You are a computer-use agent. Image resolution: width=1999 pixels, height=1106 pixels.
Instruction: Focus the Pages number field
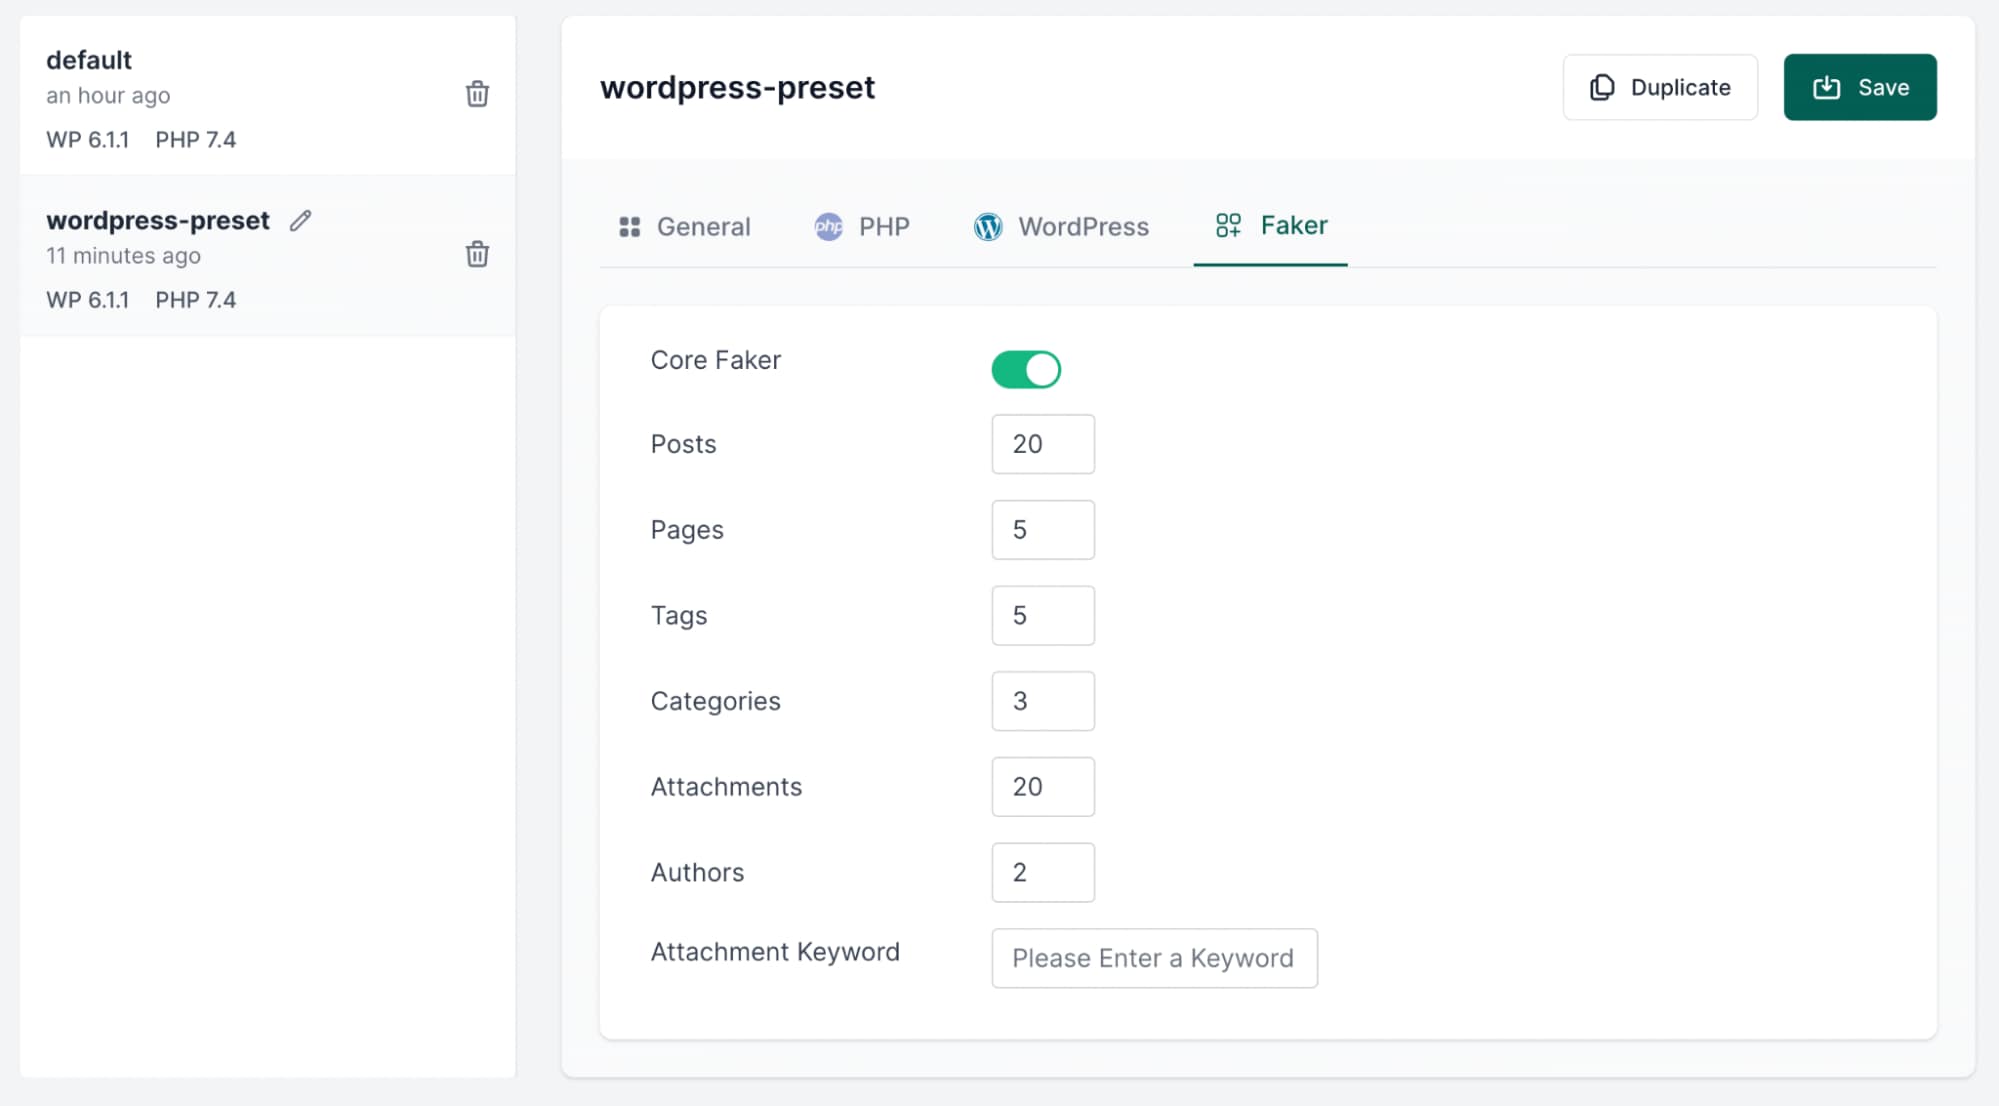[x=1042, y=530]
